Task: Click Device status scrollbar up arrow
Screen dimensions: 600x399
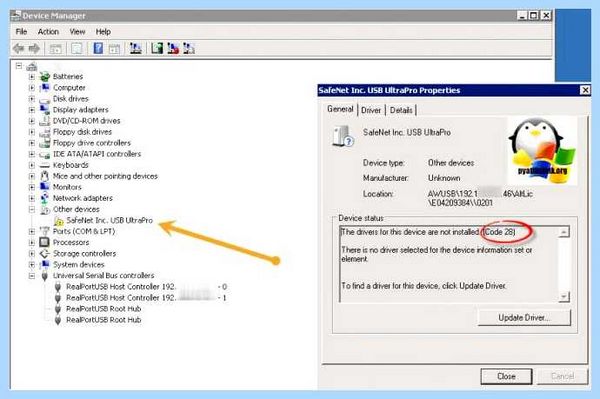Action: coord(564,232)
